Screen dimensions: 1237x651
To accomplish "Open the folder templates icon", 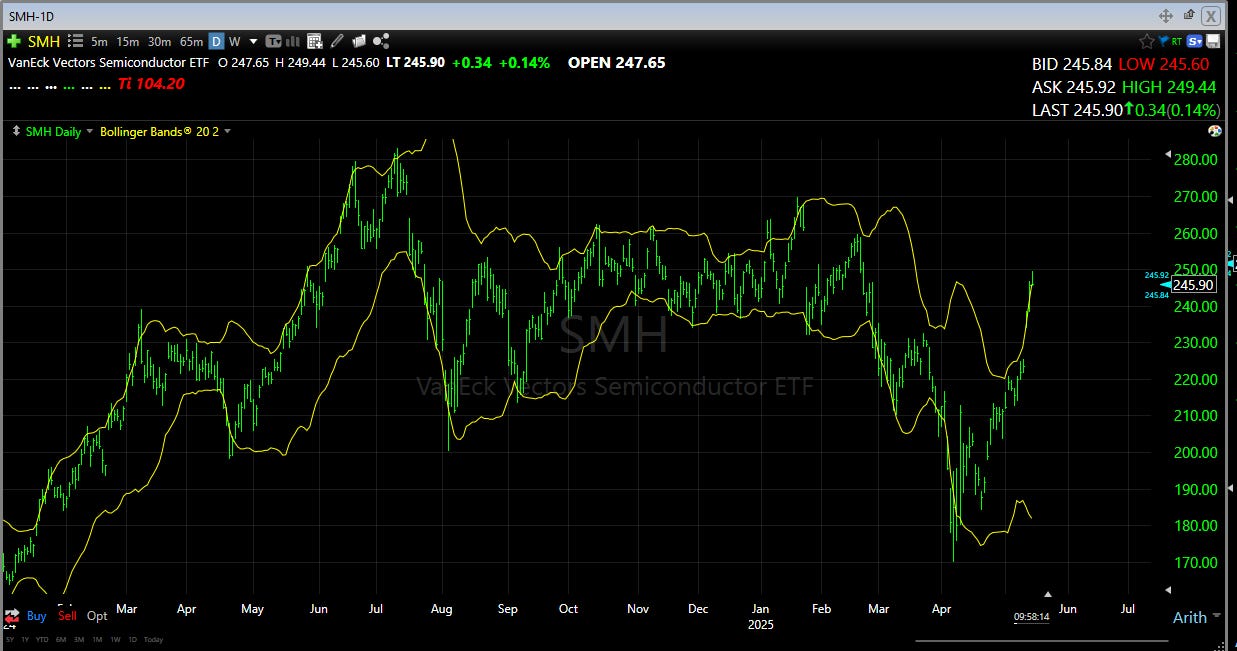I will (358, 41).
